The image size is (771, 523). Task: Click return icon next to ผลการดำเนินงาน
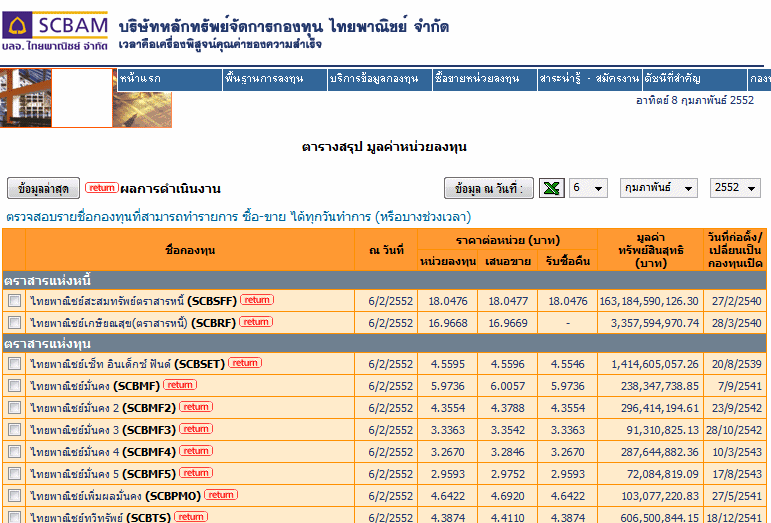[x=102, y=188]
